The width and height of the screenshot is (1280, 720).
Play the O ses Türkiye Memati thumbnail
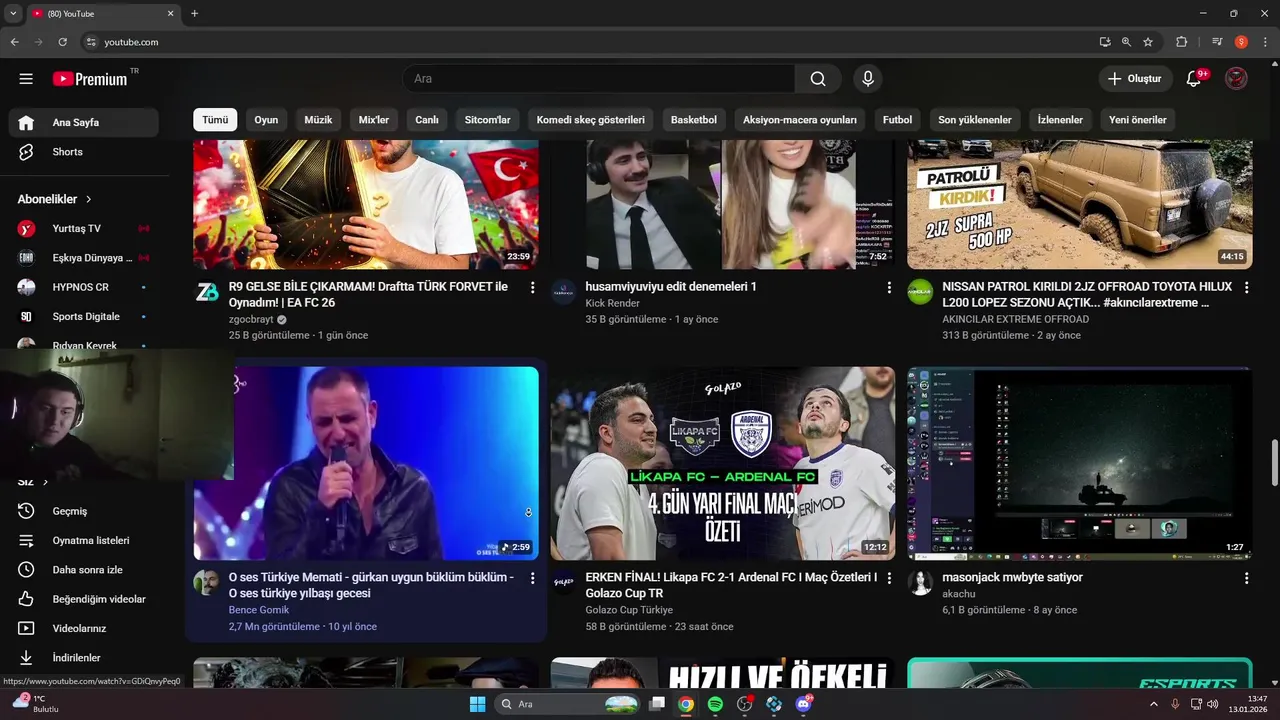coord(366,463)
